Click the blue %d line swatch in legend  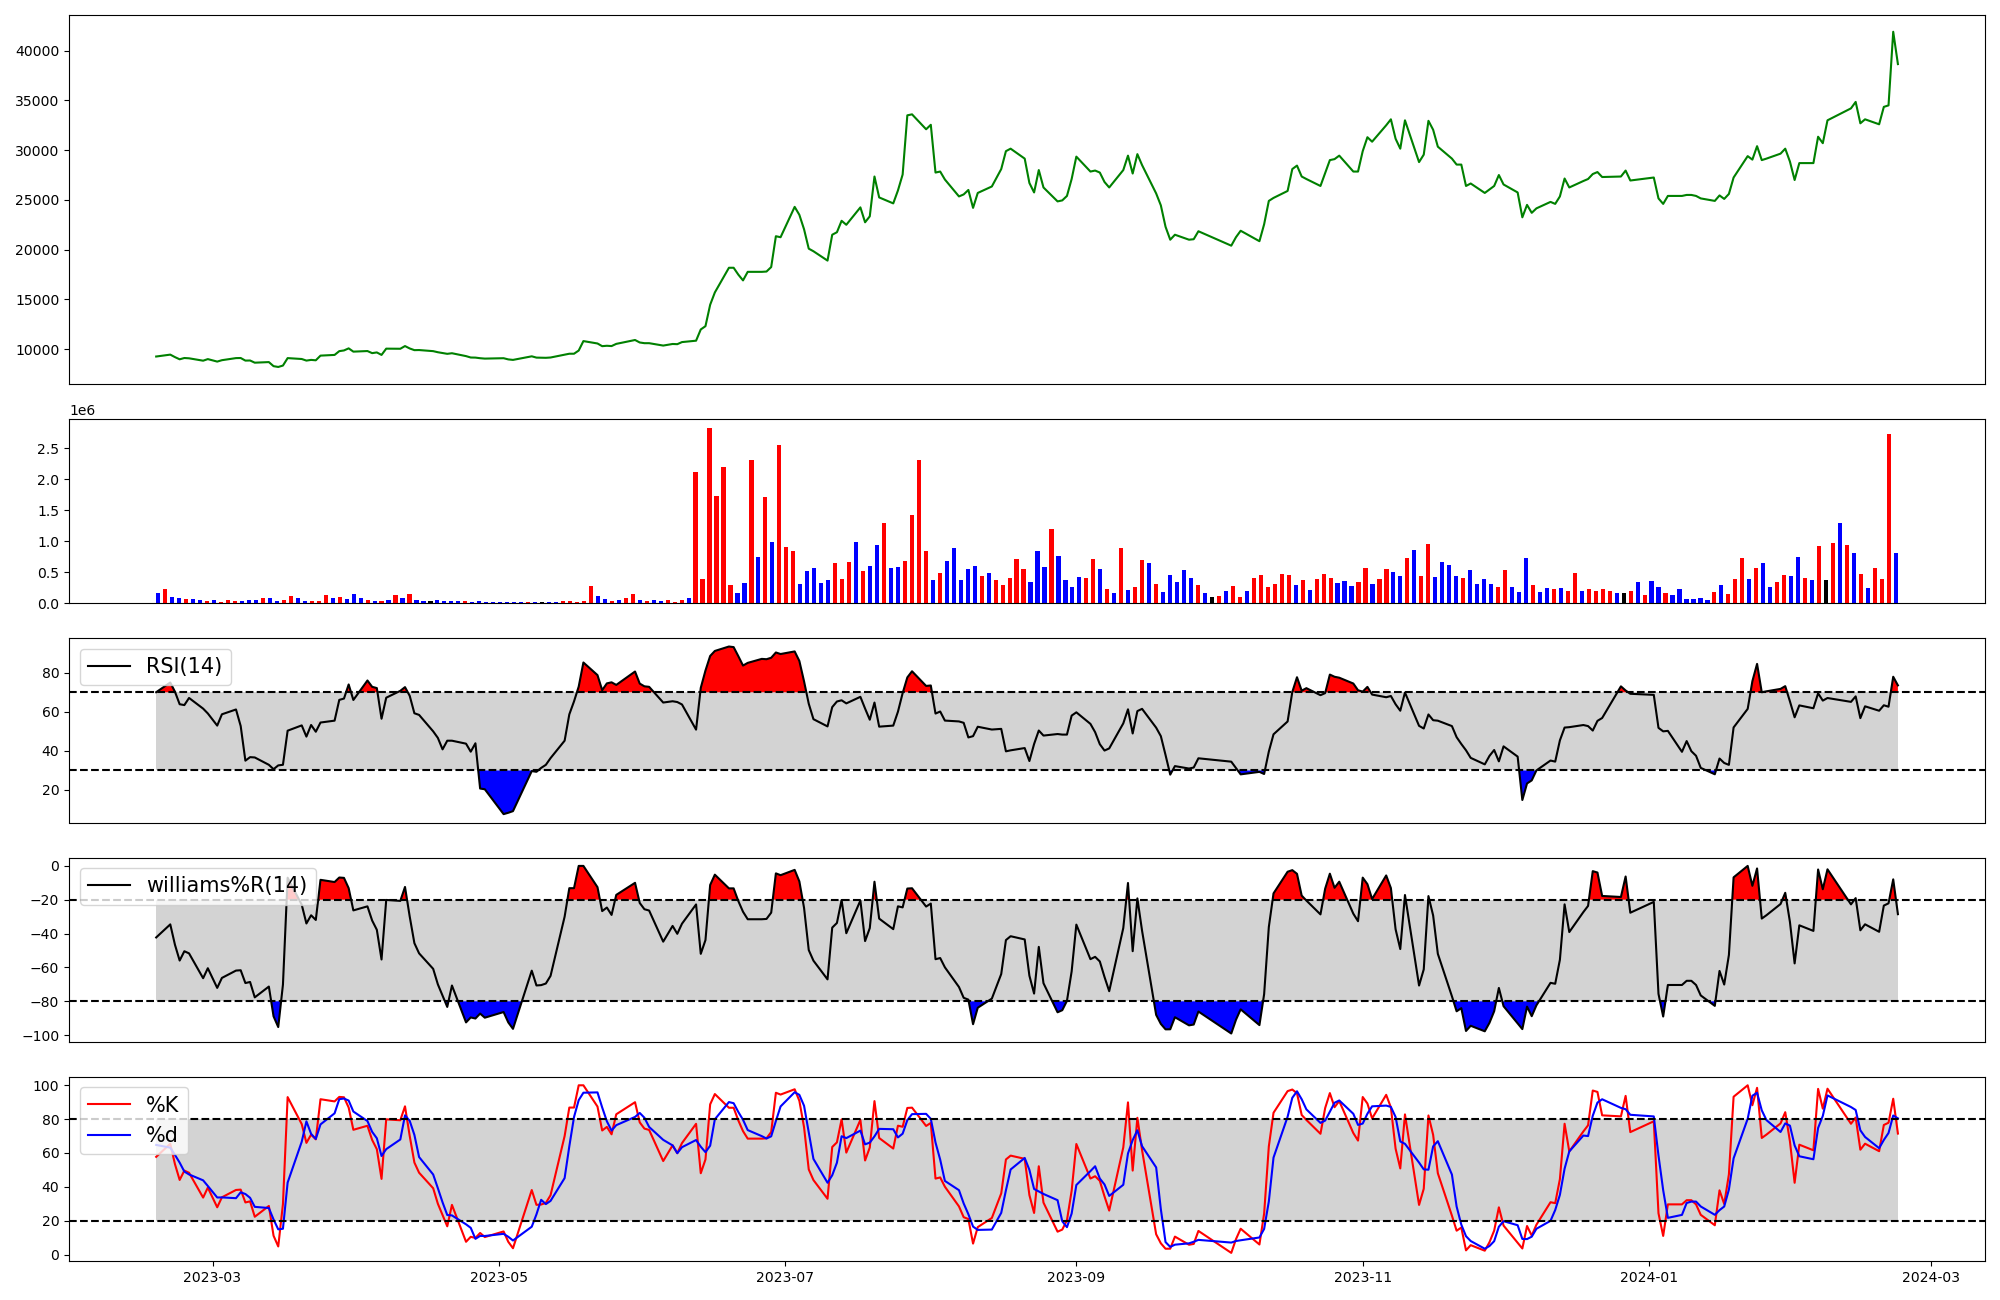tap(109, 1135)
